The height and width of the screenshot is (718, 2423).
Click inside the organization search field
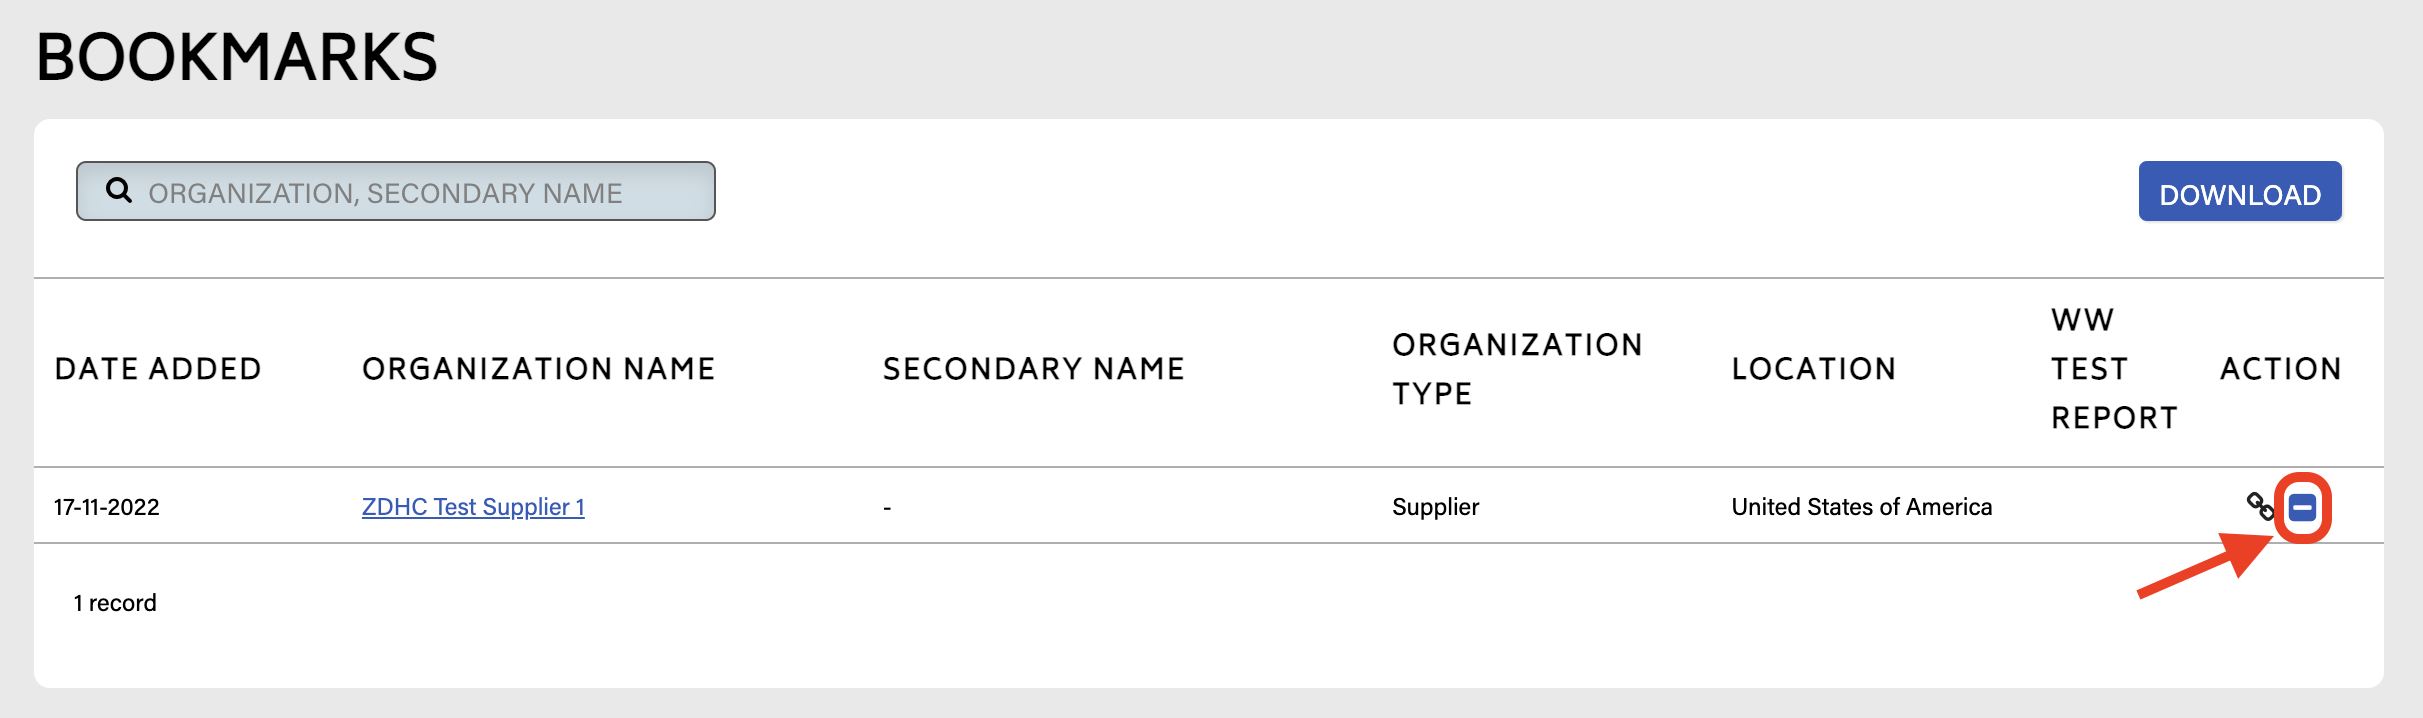coord(400,191)
